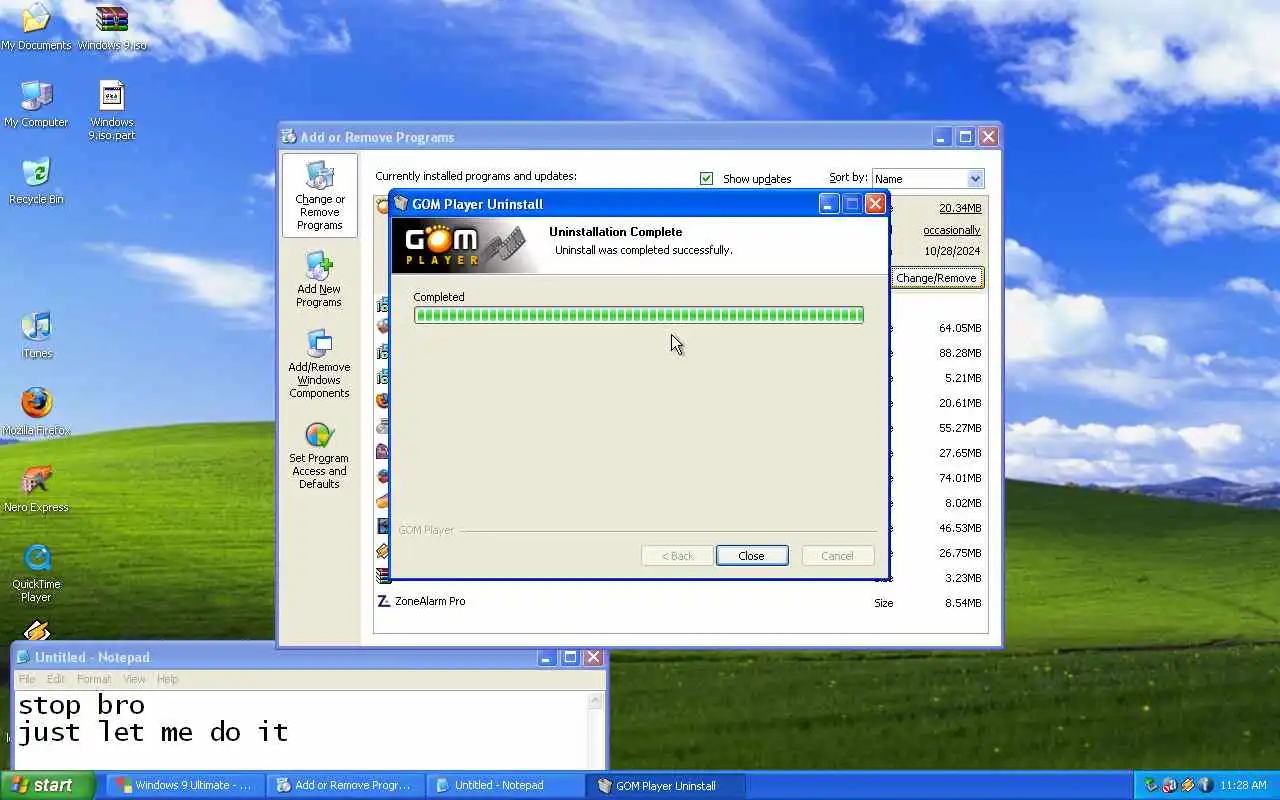Click the disabled Back button
Screen dimensions: 1280x800
(677, 556)
